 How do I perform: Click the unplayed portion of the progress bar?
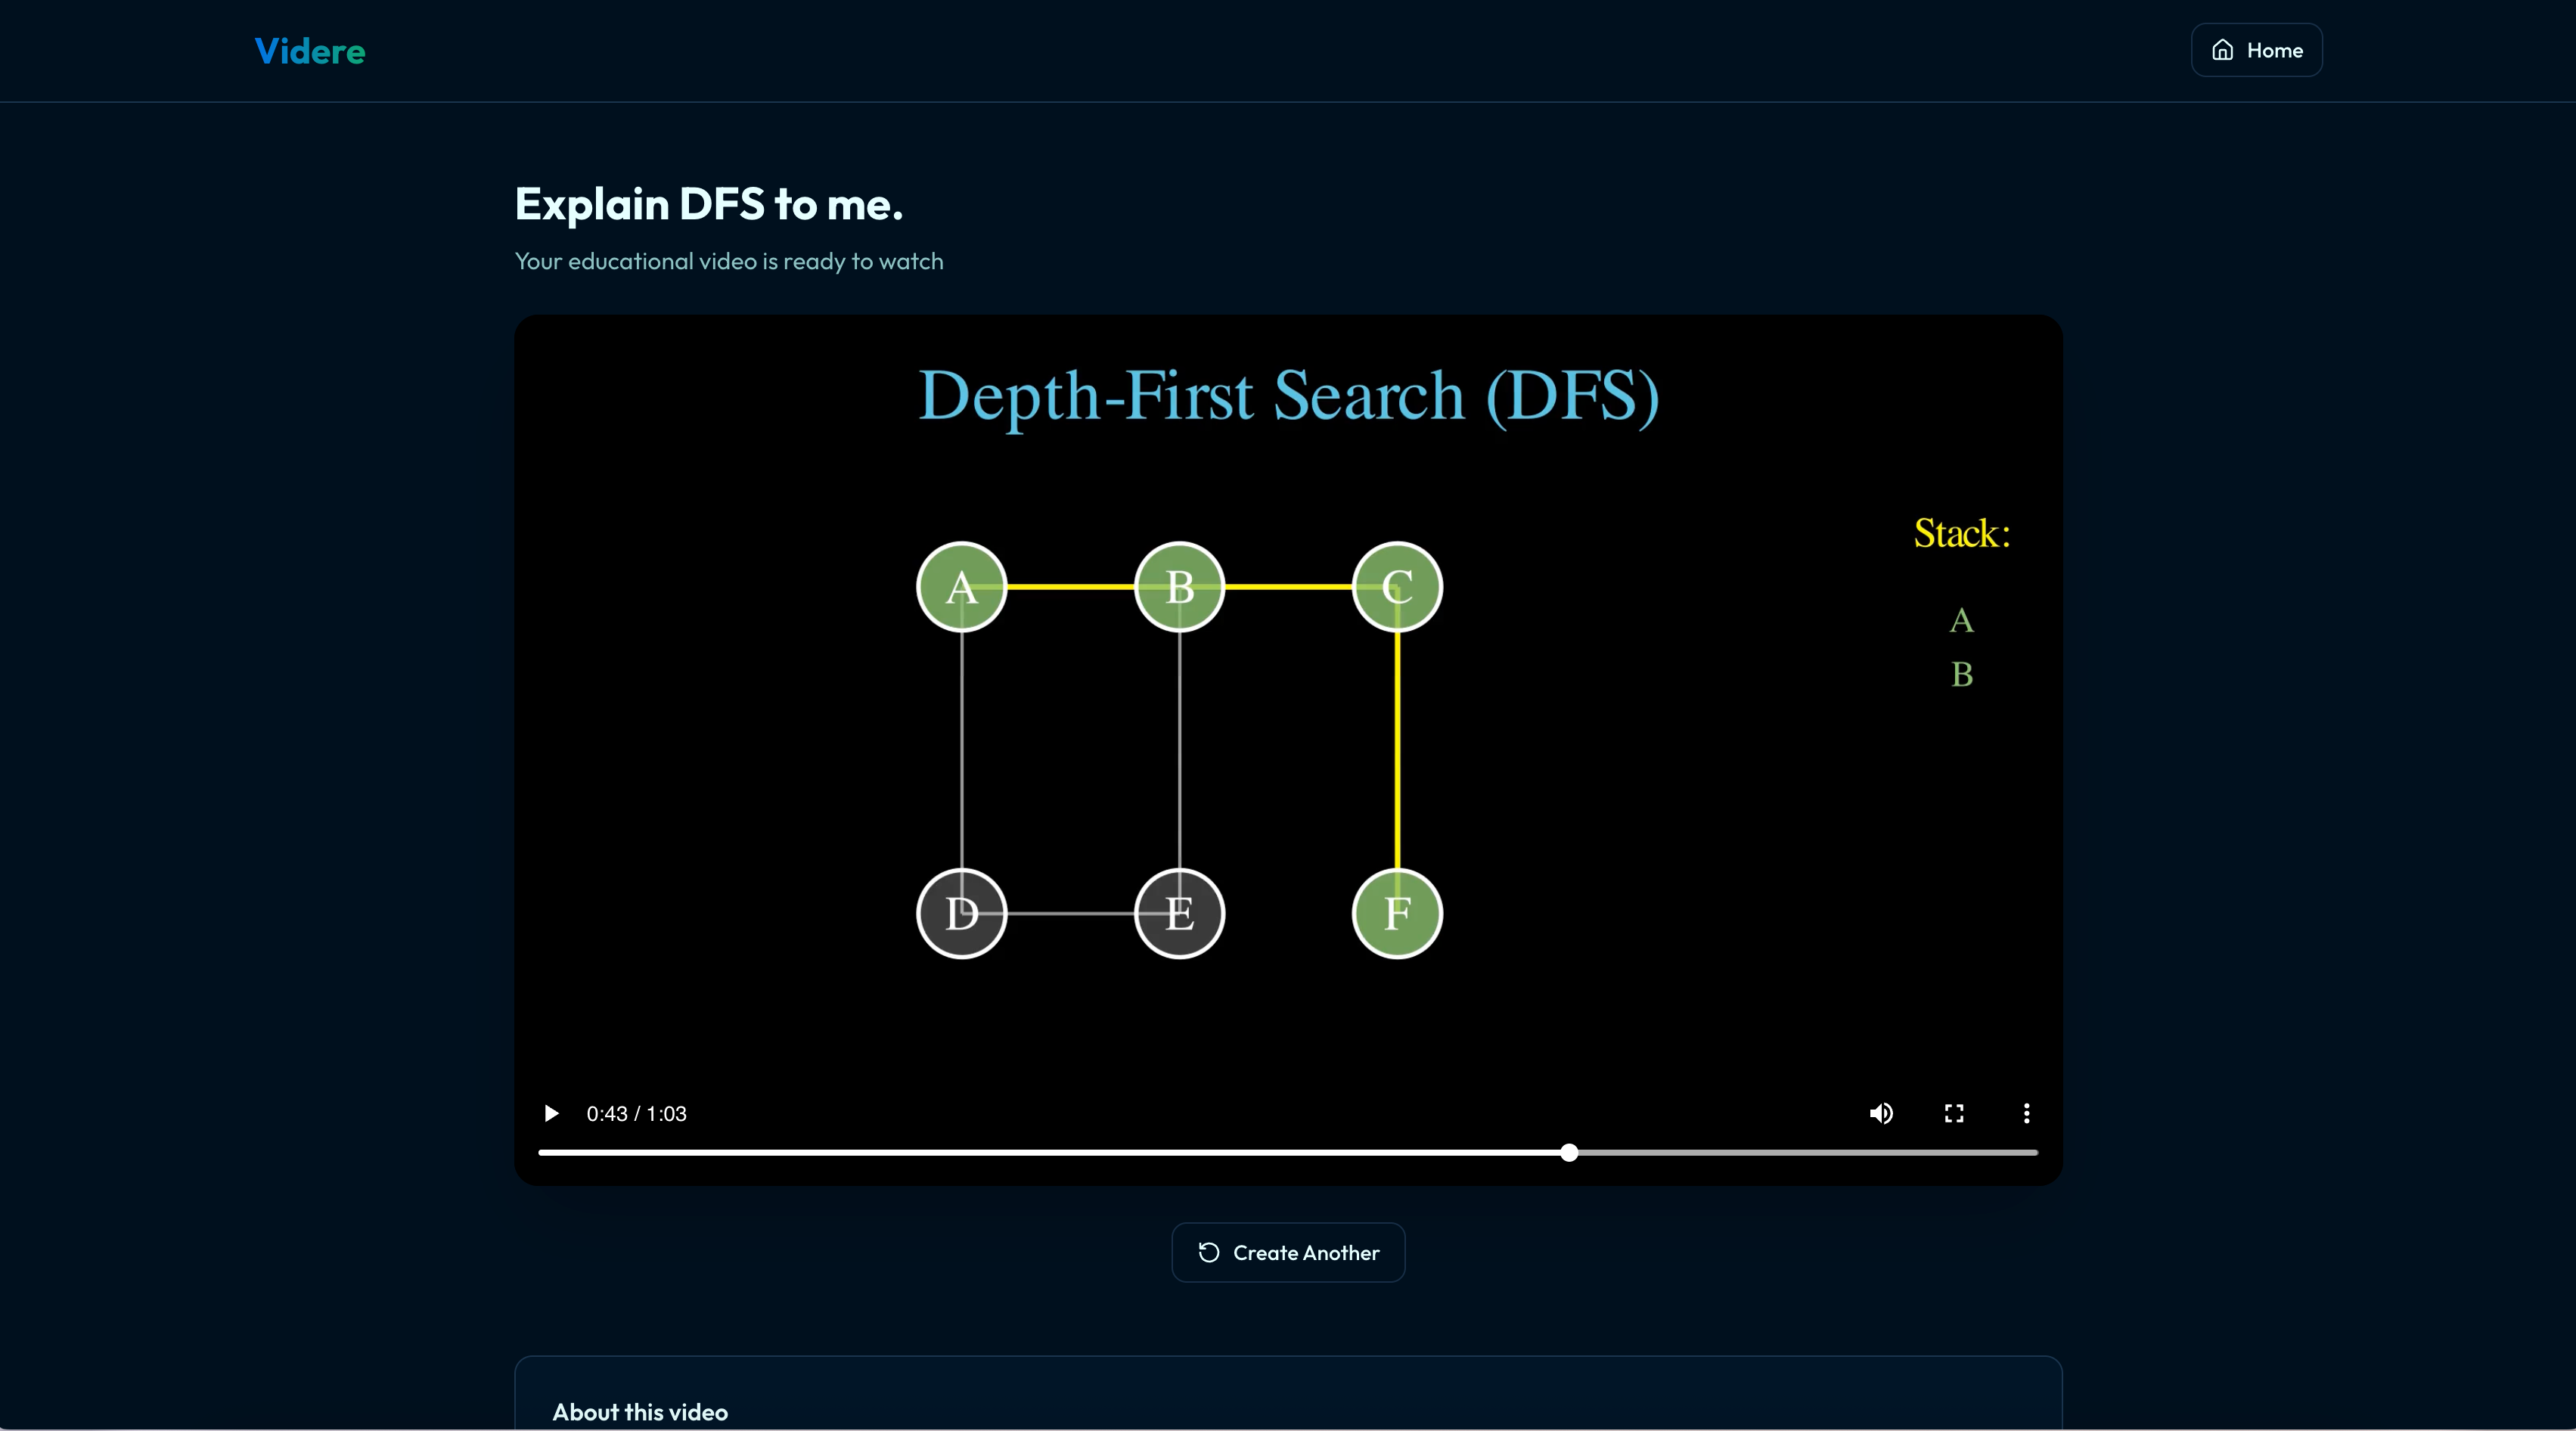(1800, 1152)
